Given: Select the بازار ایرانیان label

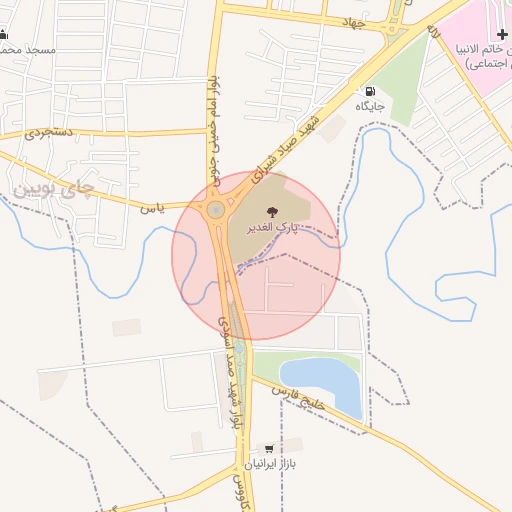Looking at the screenshot, I should point(270,464).
